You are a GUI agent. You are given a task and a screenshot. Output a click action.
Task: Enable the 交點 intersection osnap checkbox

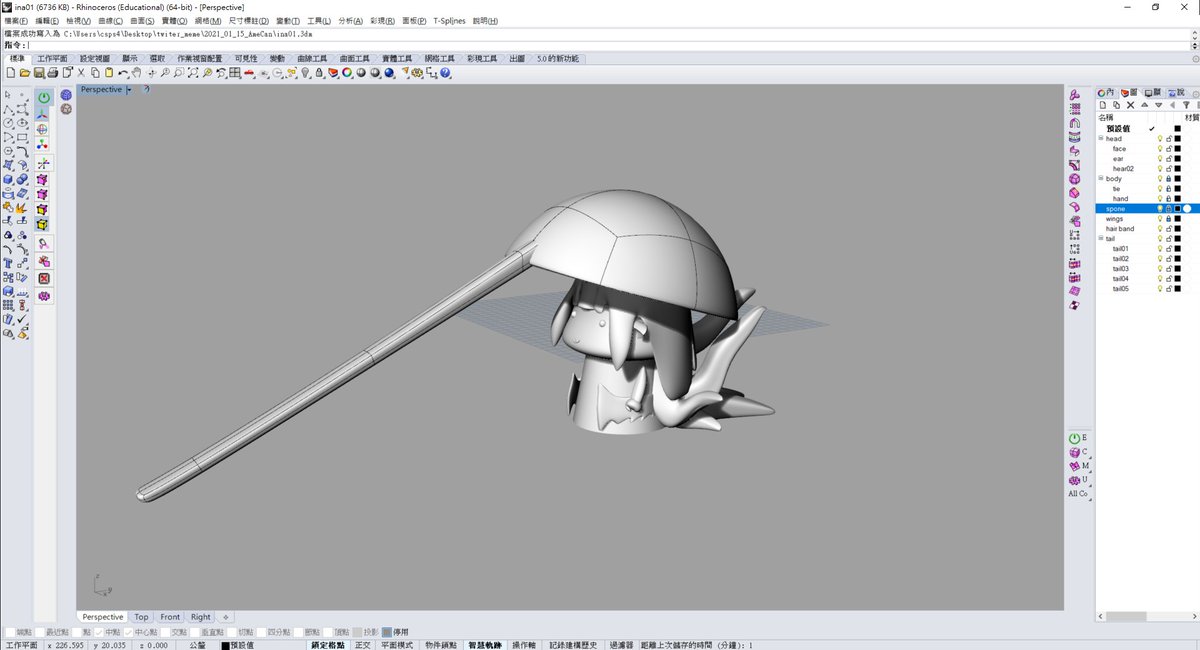tap(166, 632)
